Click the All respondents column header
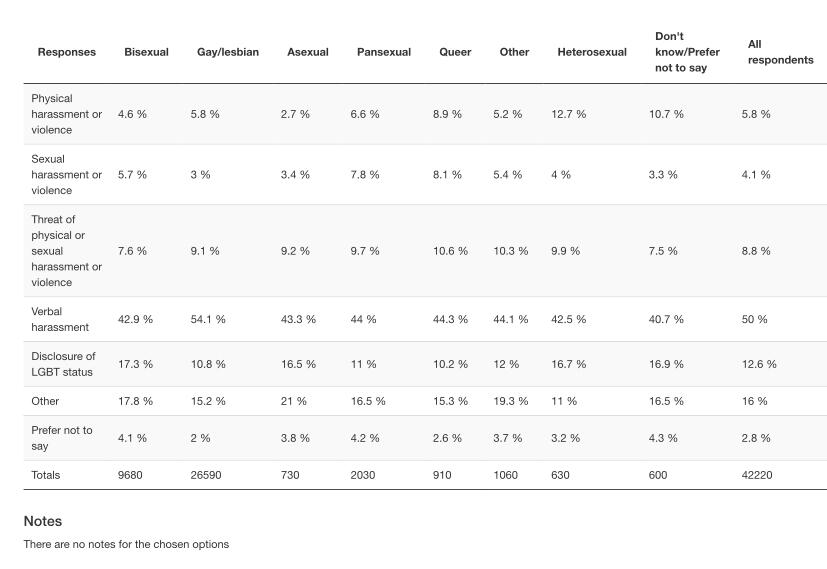Image resolution: width=827 pixels, height=569 pixels. pos(780,52)
